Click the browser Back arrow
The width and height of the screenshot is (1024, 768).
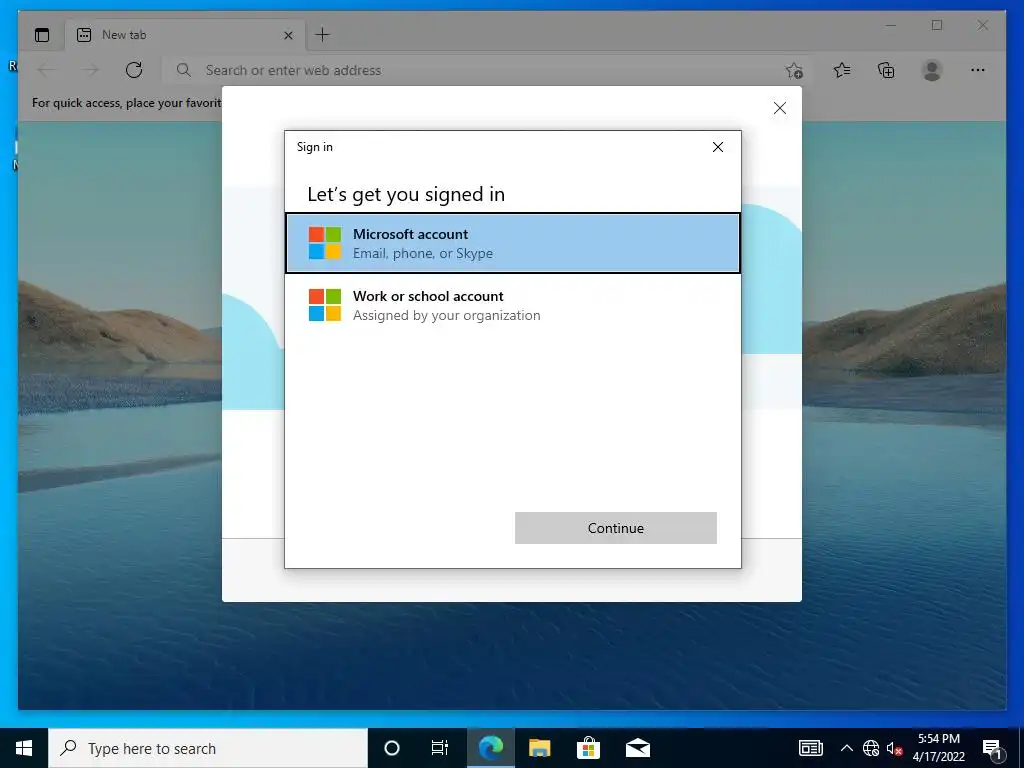click(x=46, y=70)
